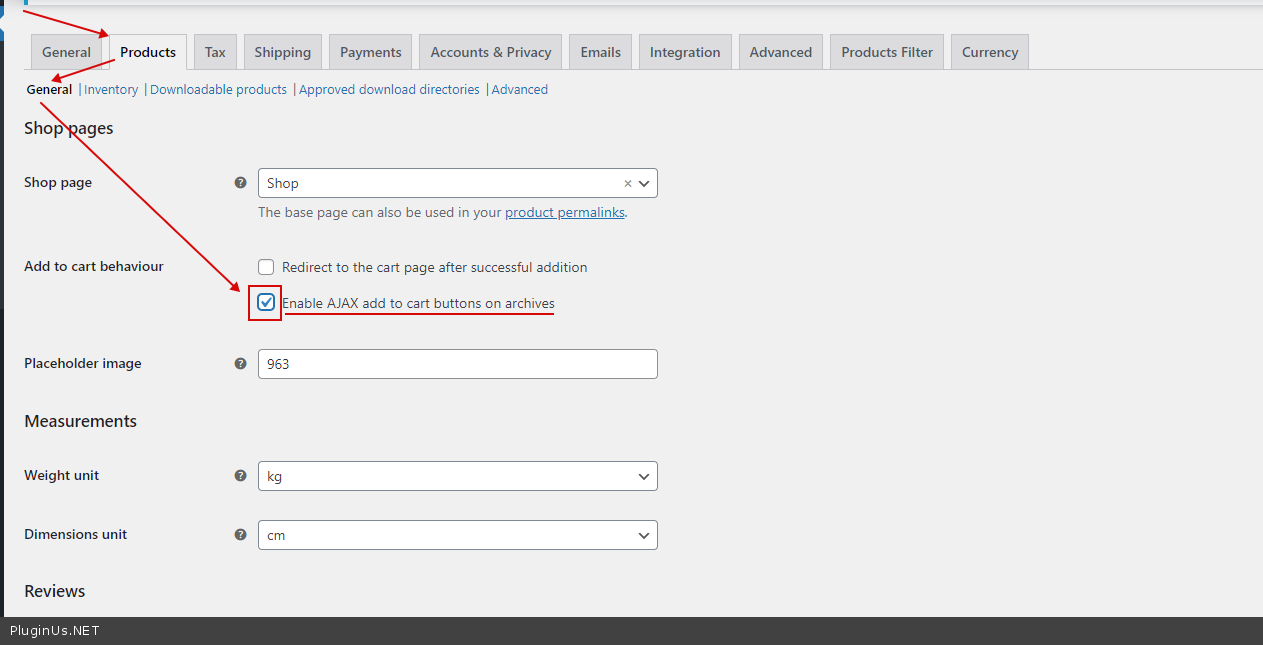1263x645 pixels.
Task: Expand the Weight unit dropdown
Action: click(x=457, y=476)
